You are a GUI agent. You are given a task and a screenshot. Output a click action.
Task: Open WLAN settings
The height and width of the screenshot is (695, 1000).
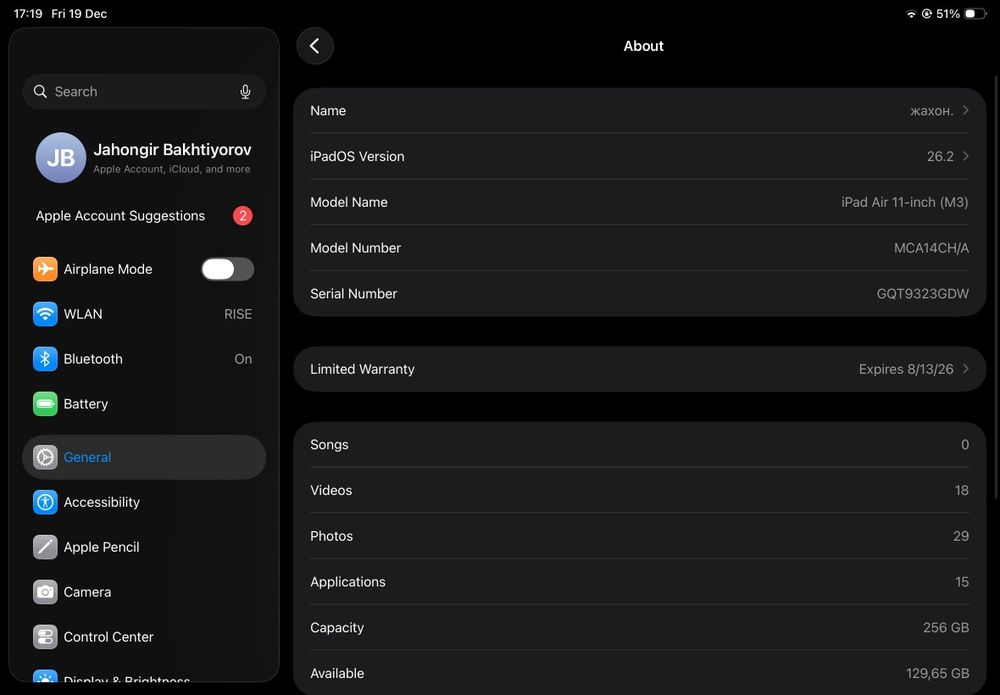click(x=144, y=314)
